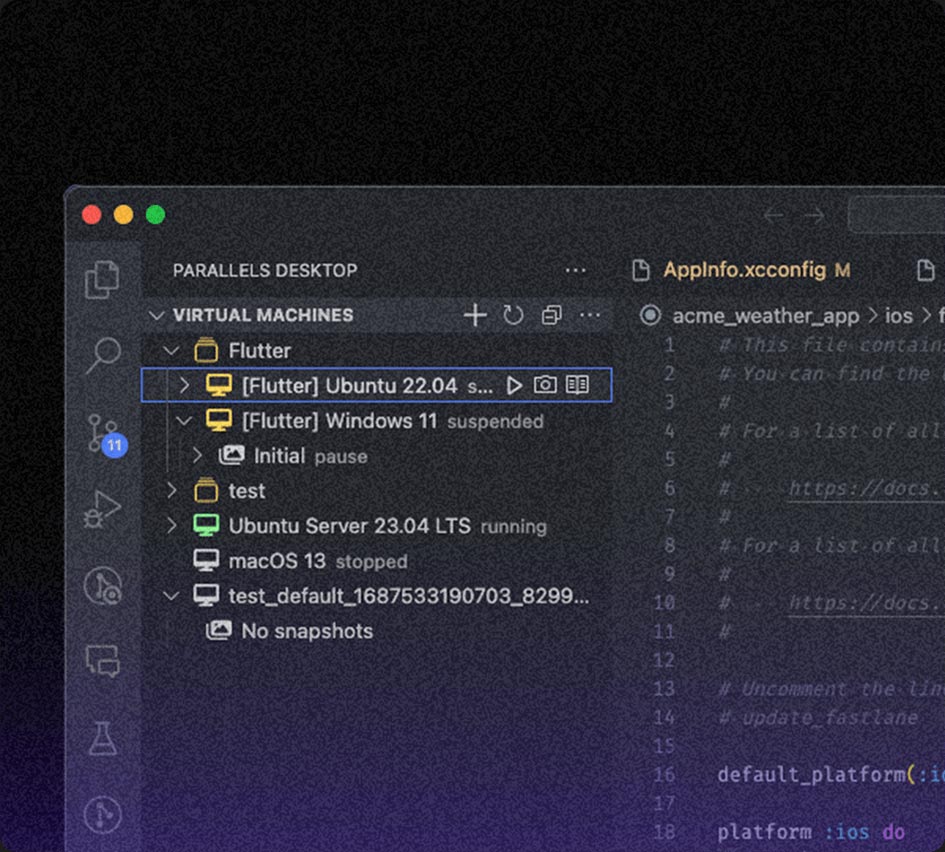Viewport: 945px width, 852px height.
Task: Open the Testing flask icon in sidebar
Action: click(101, 738)
